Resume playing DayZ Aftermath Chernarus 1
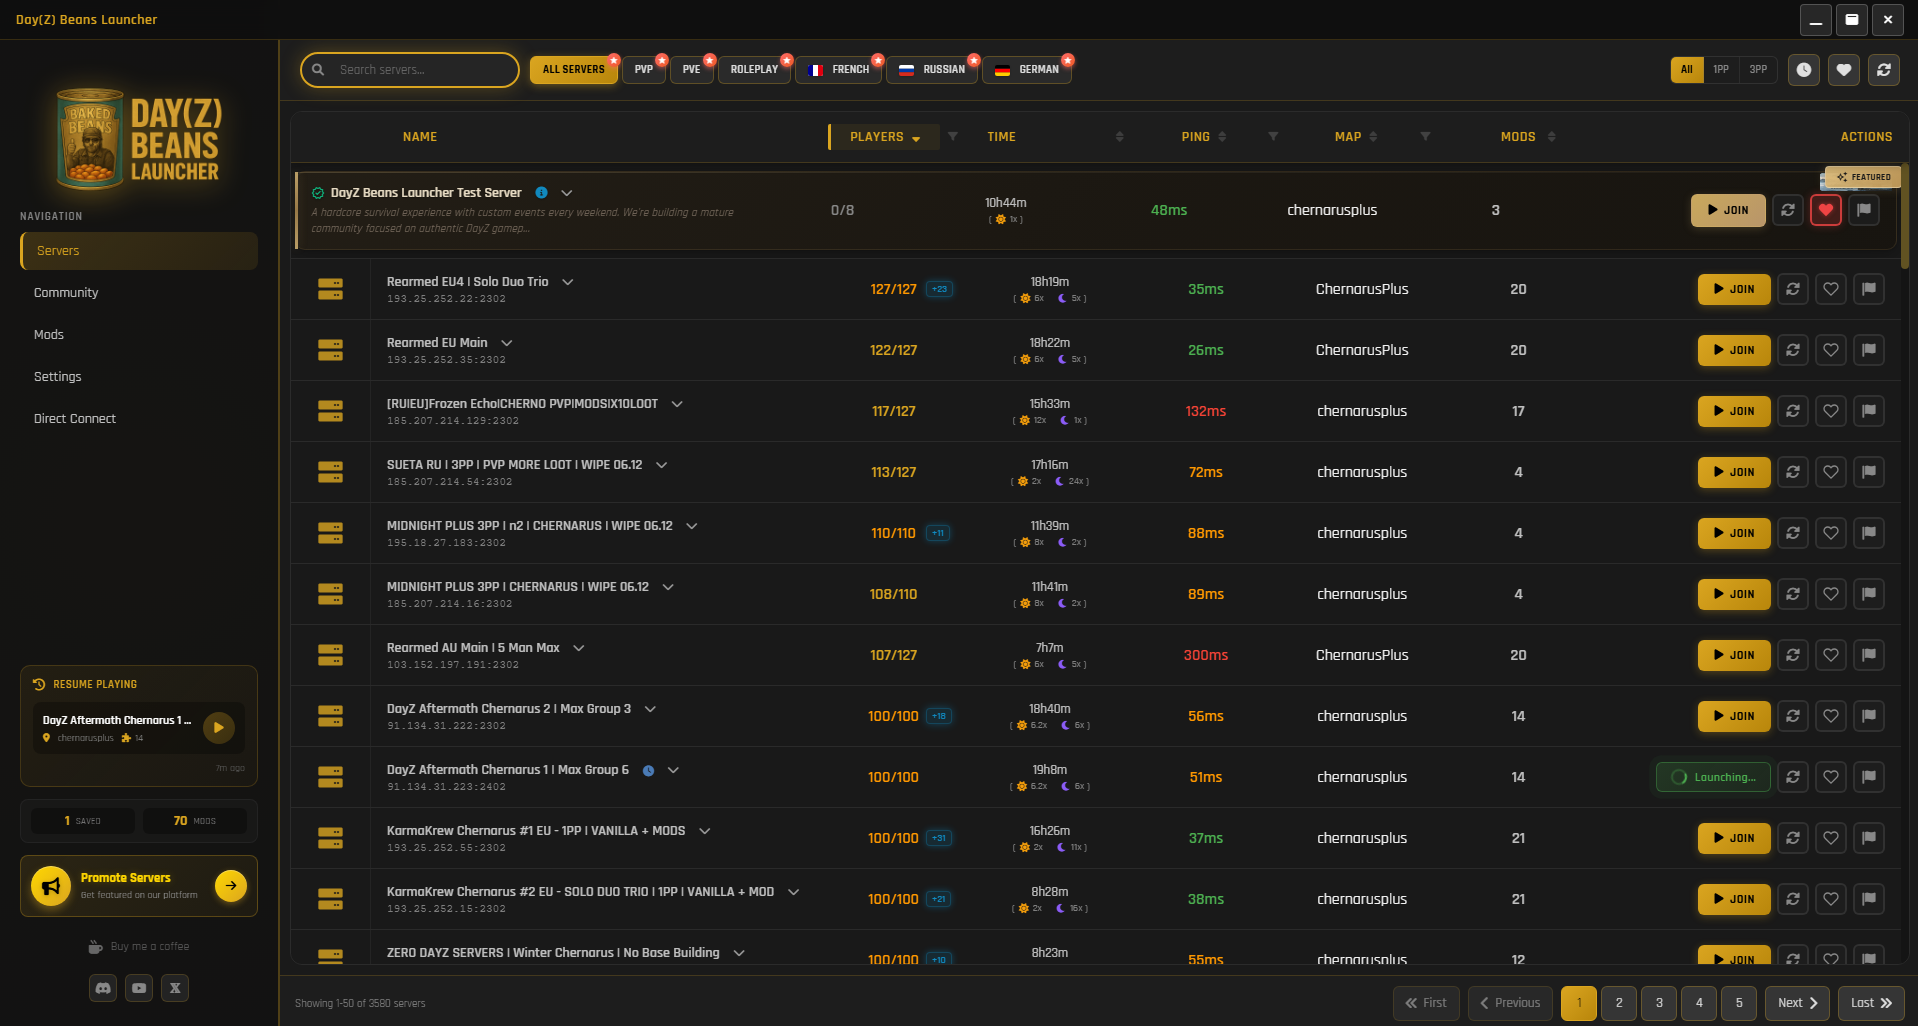The image size is (1918, 1026). coord(218,728)
